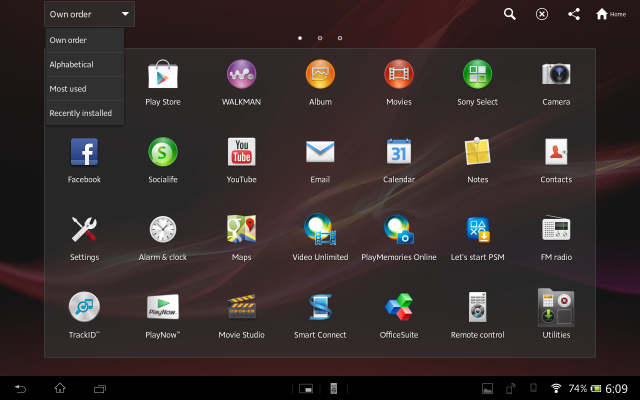Tap the Wi-Fi status icon
The image size is (640, 400).
pyautogui.click(x=556, y=388)
